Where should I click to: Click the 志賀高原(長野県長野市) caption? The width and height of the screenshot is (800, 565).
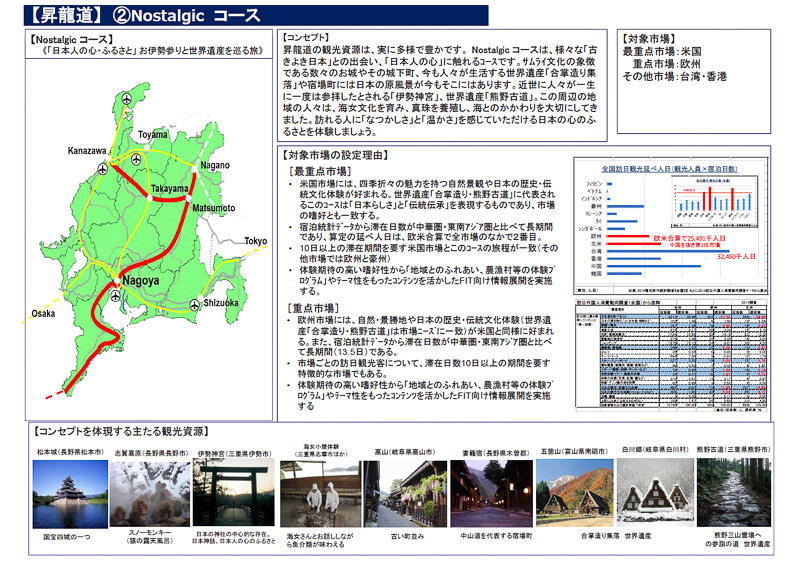151,453
